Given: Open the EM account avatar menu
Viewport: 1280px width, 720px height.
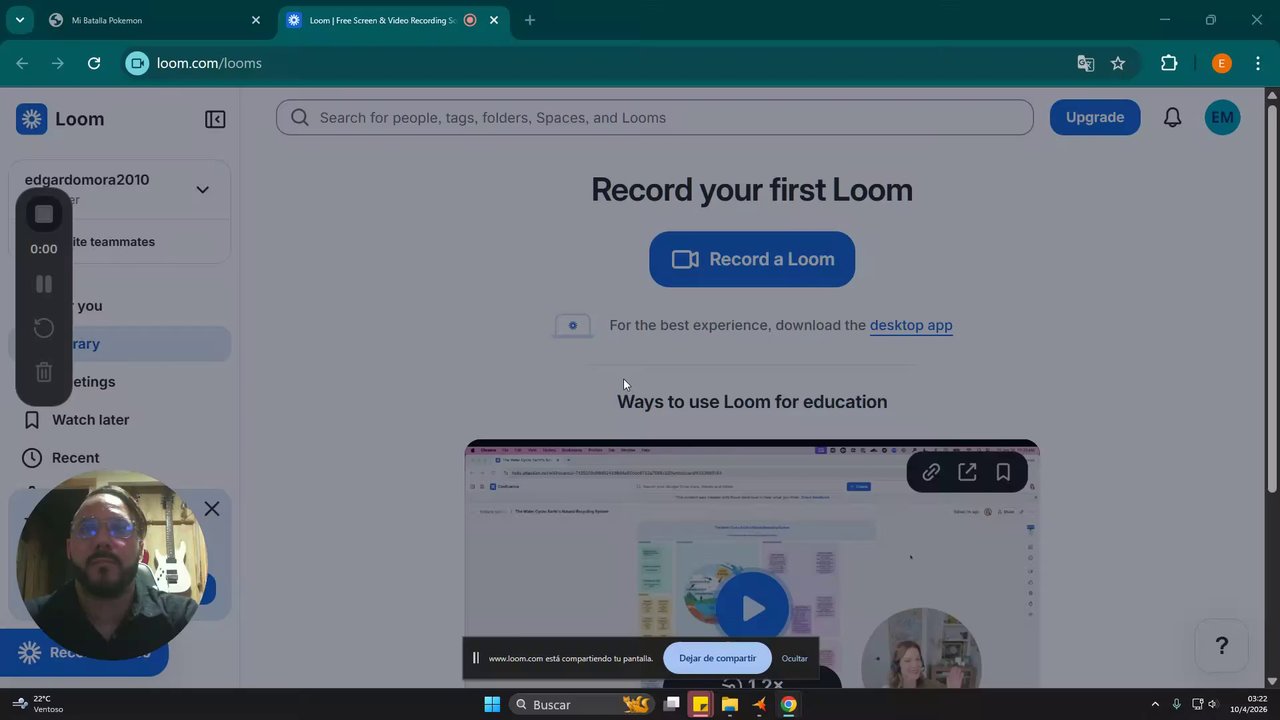Looking at the screenshot, I should (1222, 117).
